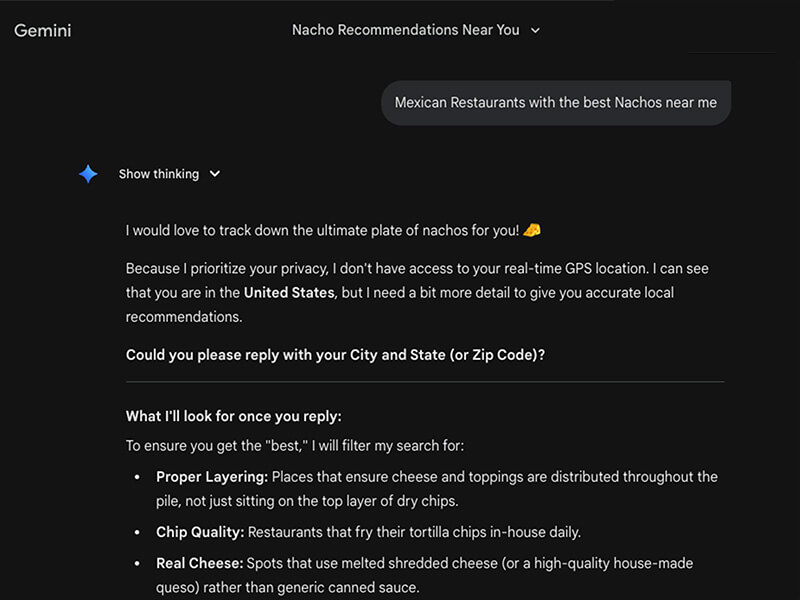Select the user's nachos question bubble
Viewport: 800px width, 600px height.
pyautogui.click(x=555, y=102)
